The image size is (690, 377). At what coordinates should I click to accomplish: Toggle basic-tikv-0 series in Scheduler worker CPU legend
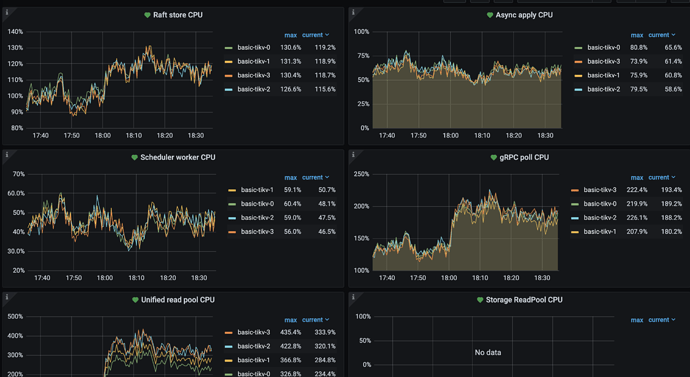click(x=257, y=204)
